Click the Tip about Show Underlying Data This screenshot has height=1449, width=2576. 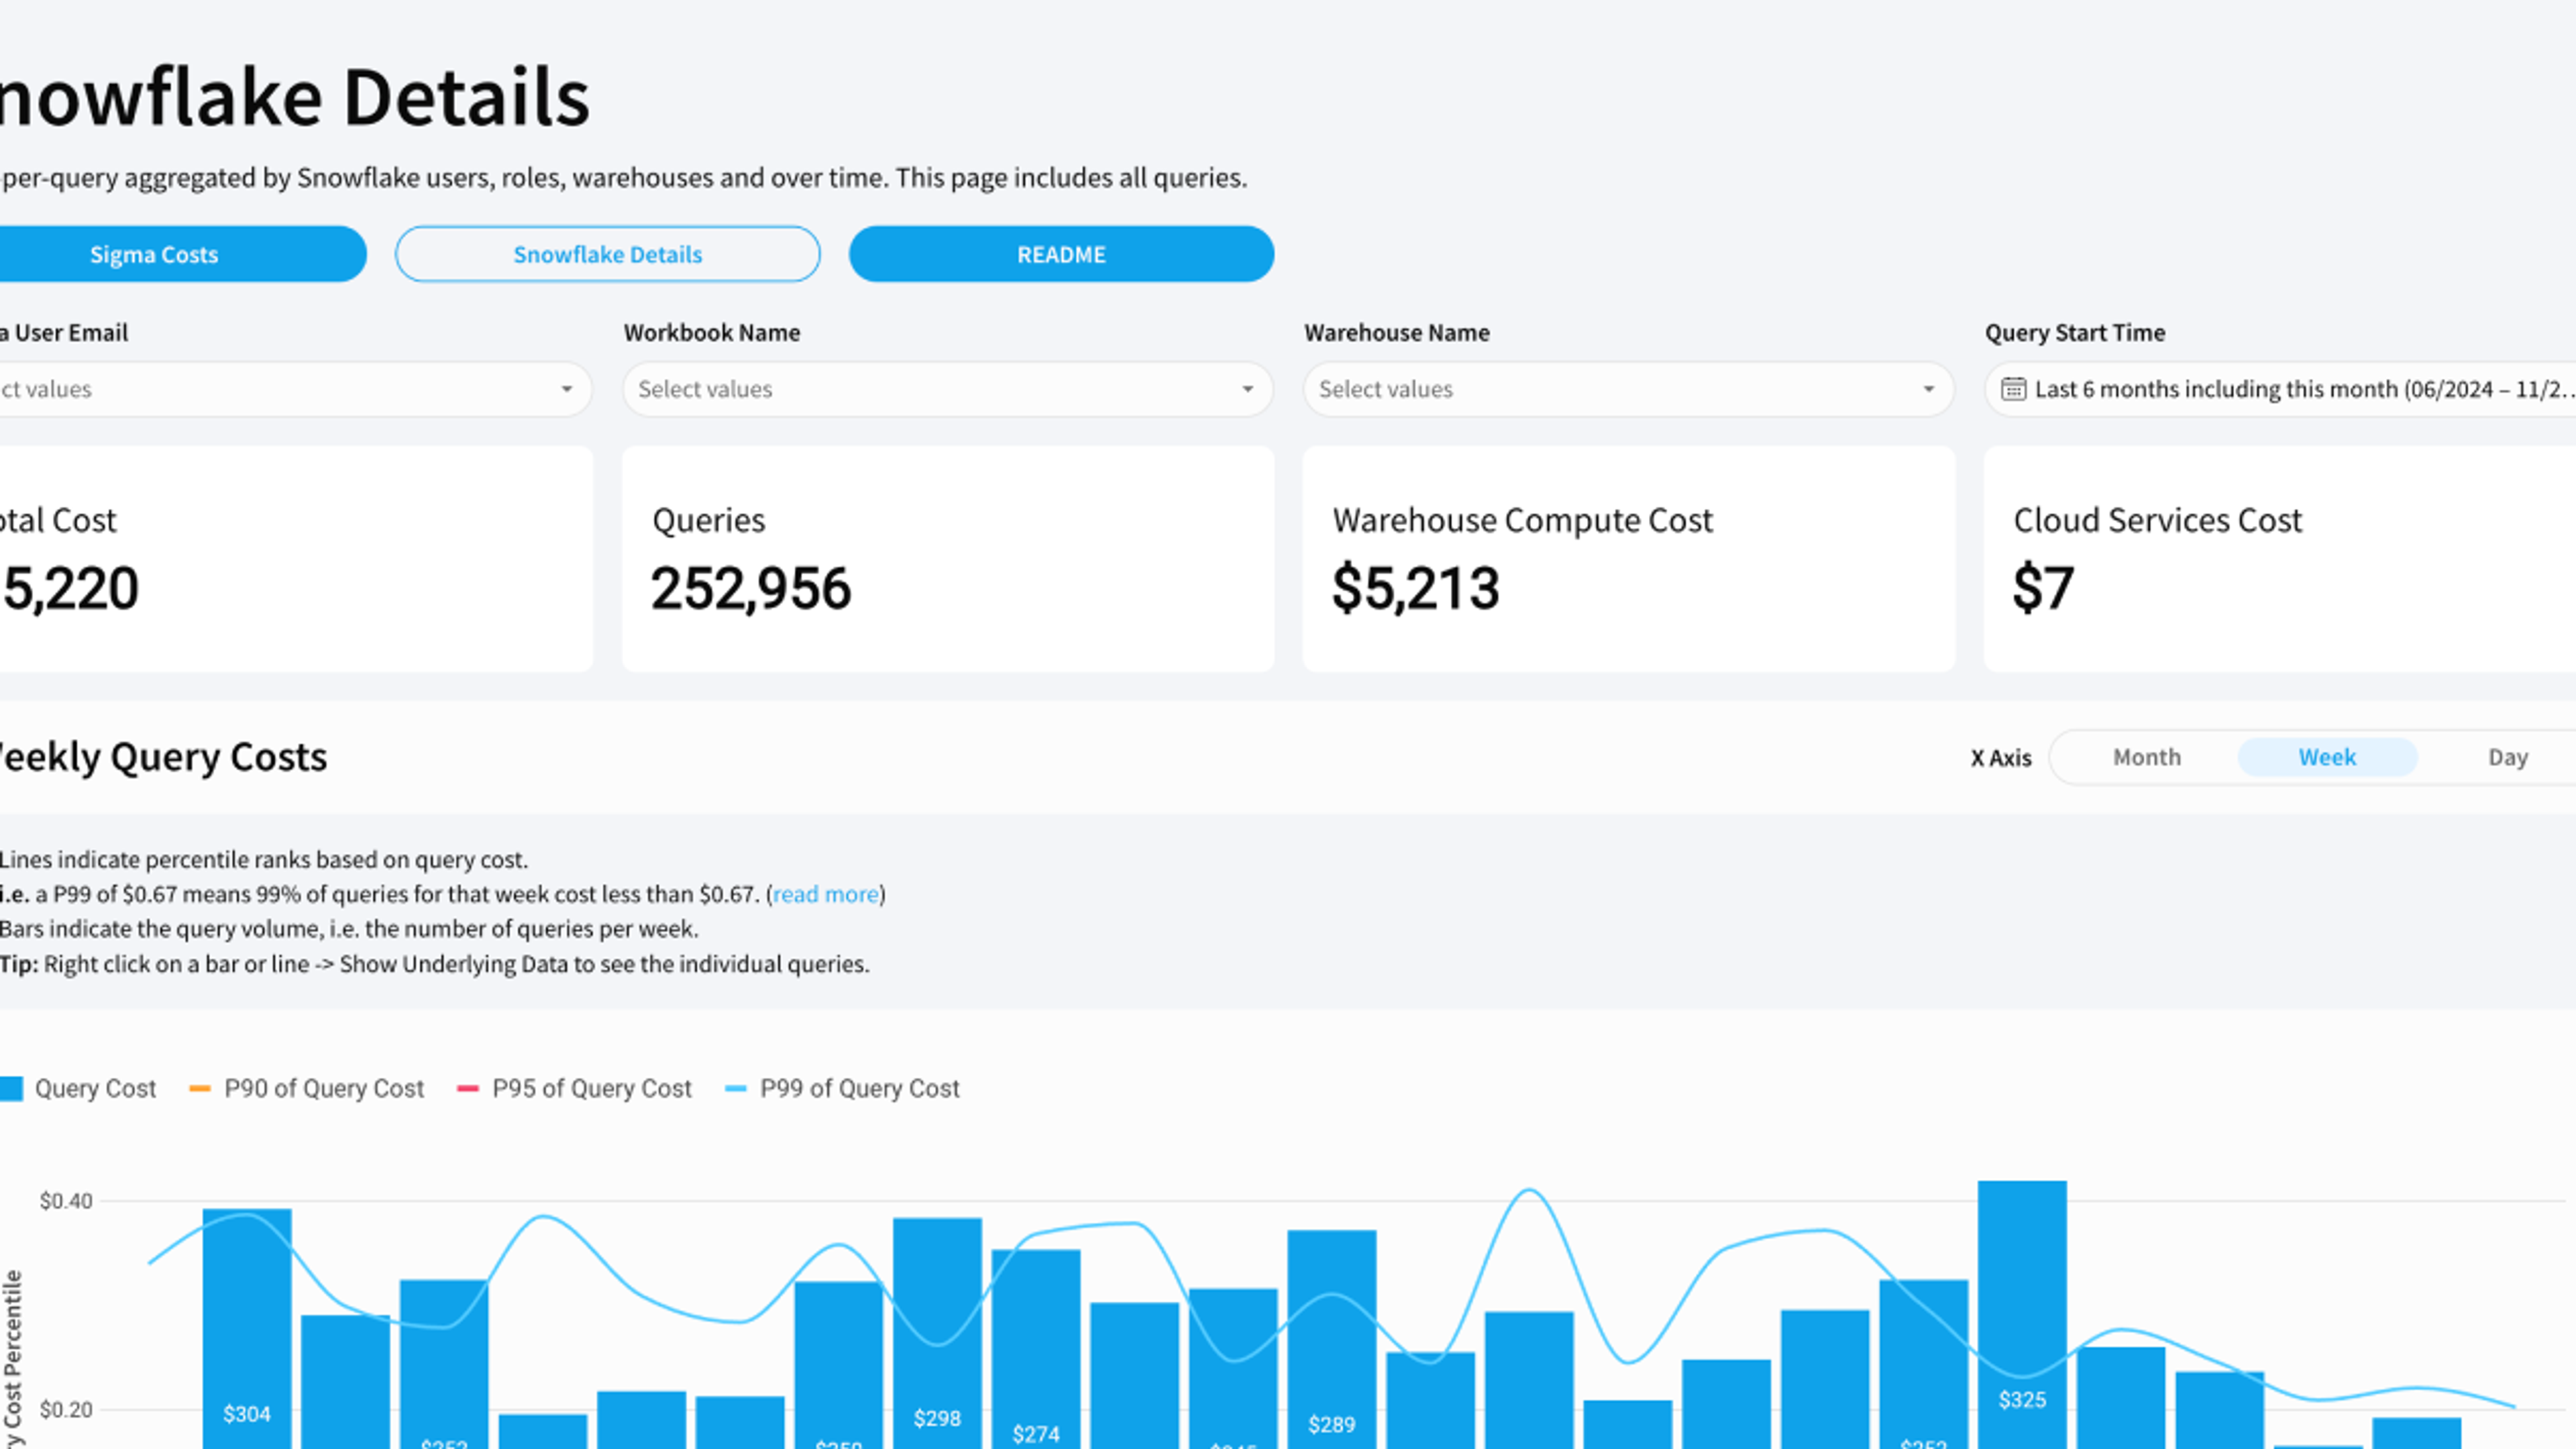[435, 964]
